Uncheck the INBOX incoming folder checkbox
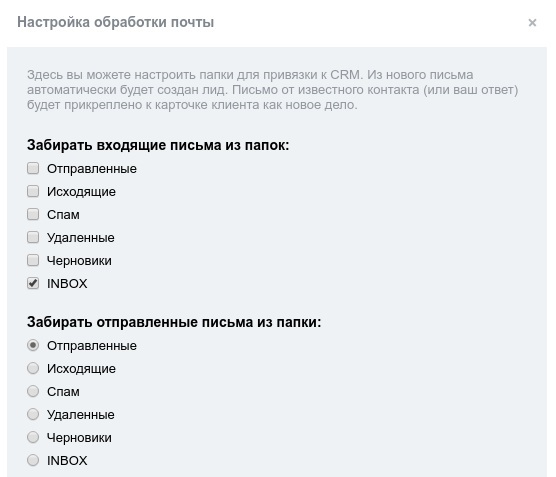This screenshot has width=556, height=477. (x=33, y=283)
